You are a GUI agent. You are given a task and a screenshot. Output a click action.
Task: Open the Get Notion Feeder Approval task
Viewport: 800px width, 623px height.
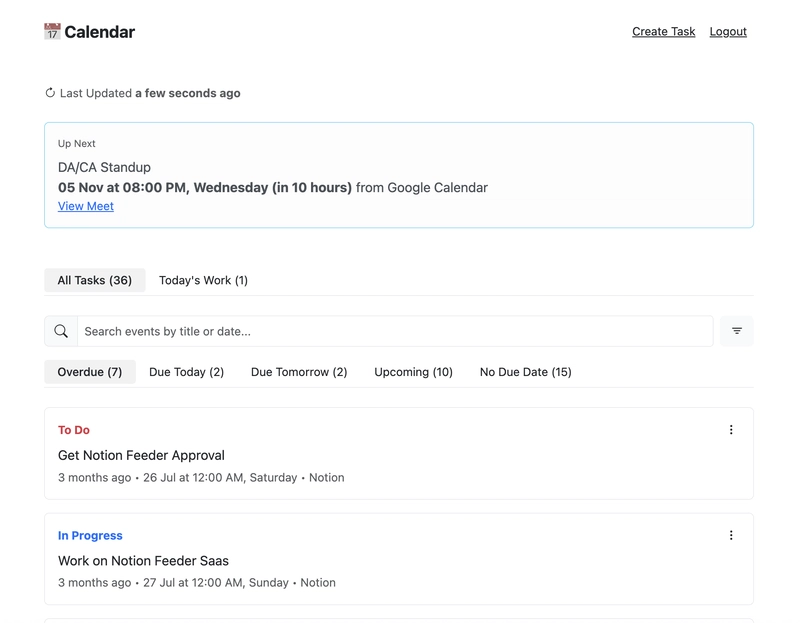pyautogui.click(x=141, y=455)
